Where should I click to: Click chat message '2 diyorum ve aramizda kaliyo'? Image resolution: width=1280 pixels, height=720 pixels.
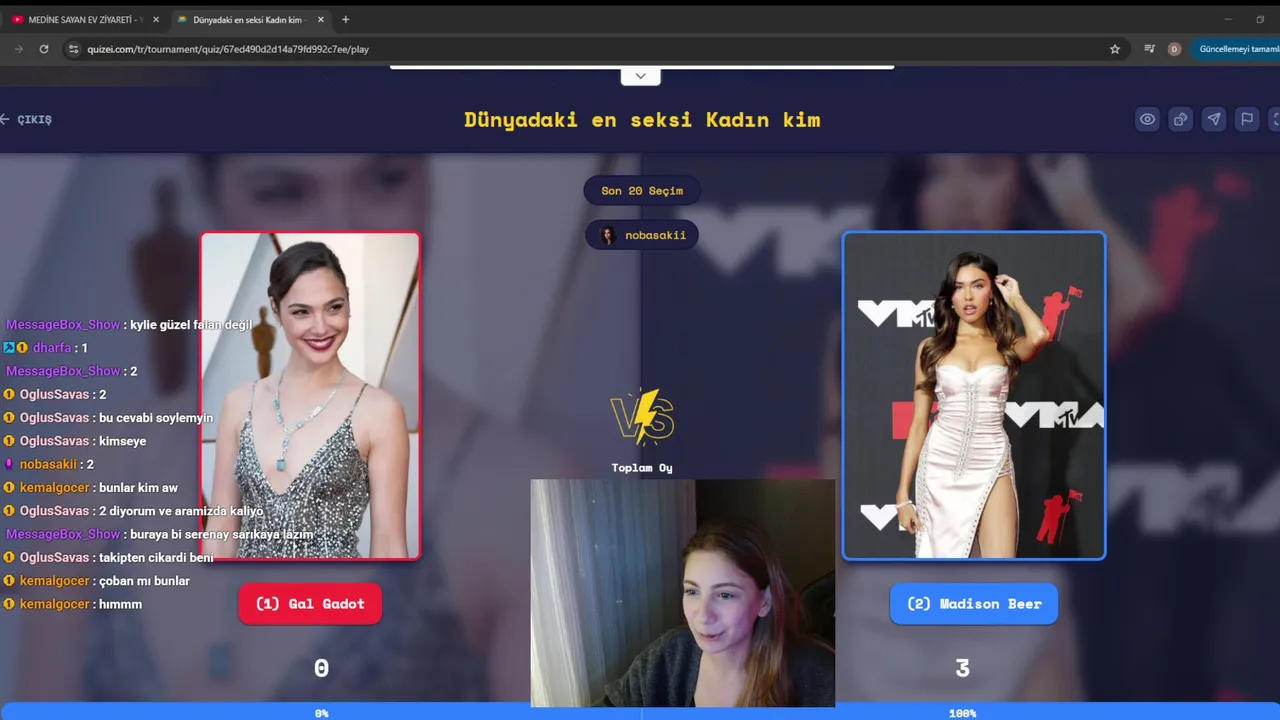pos(181,511)
